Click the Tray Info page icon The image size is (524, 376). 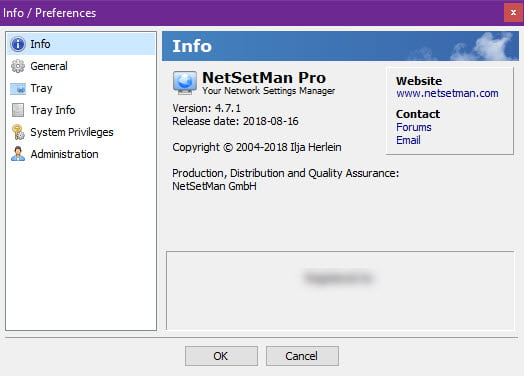coord(18,110)
